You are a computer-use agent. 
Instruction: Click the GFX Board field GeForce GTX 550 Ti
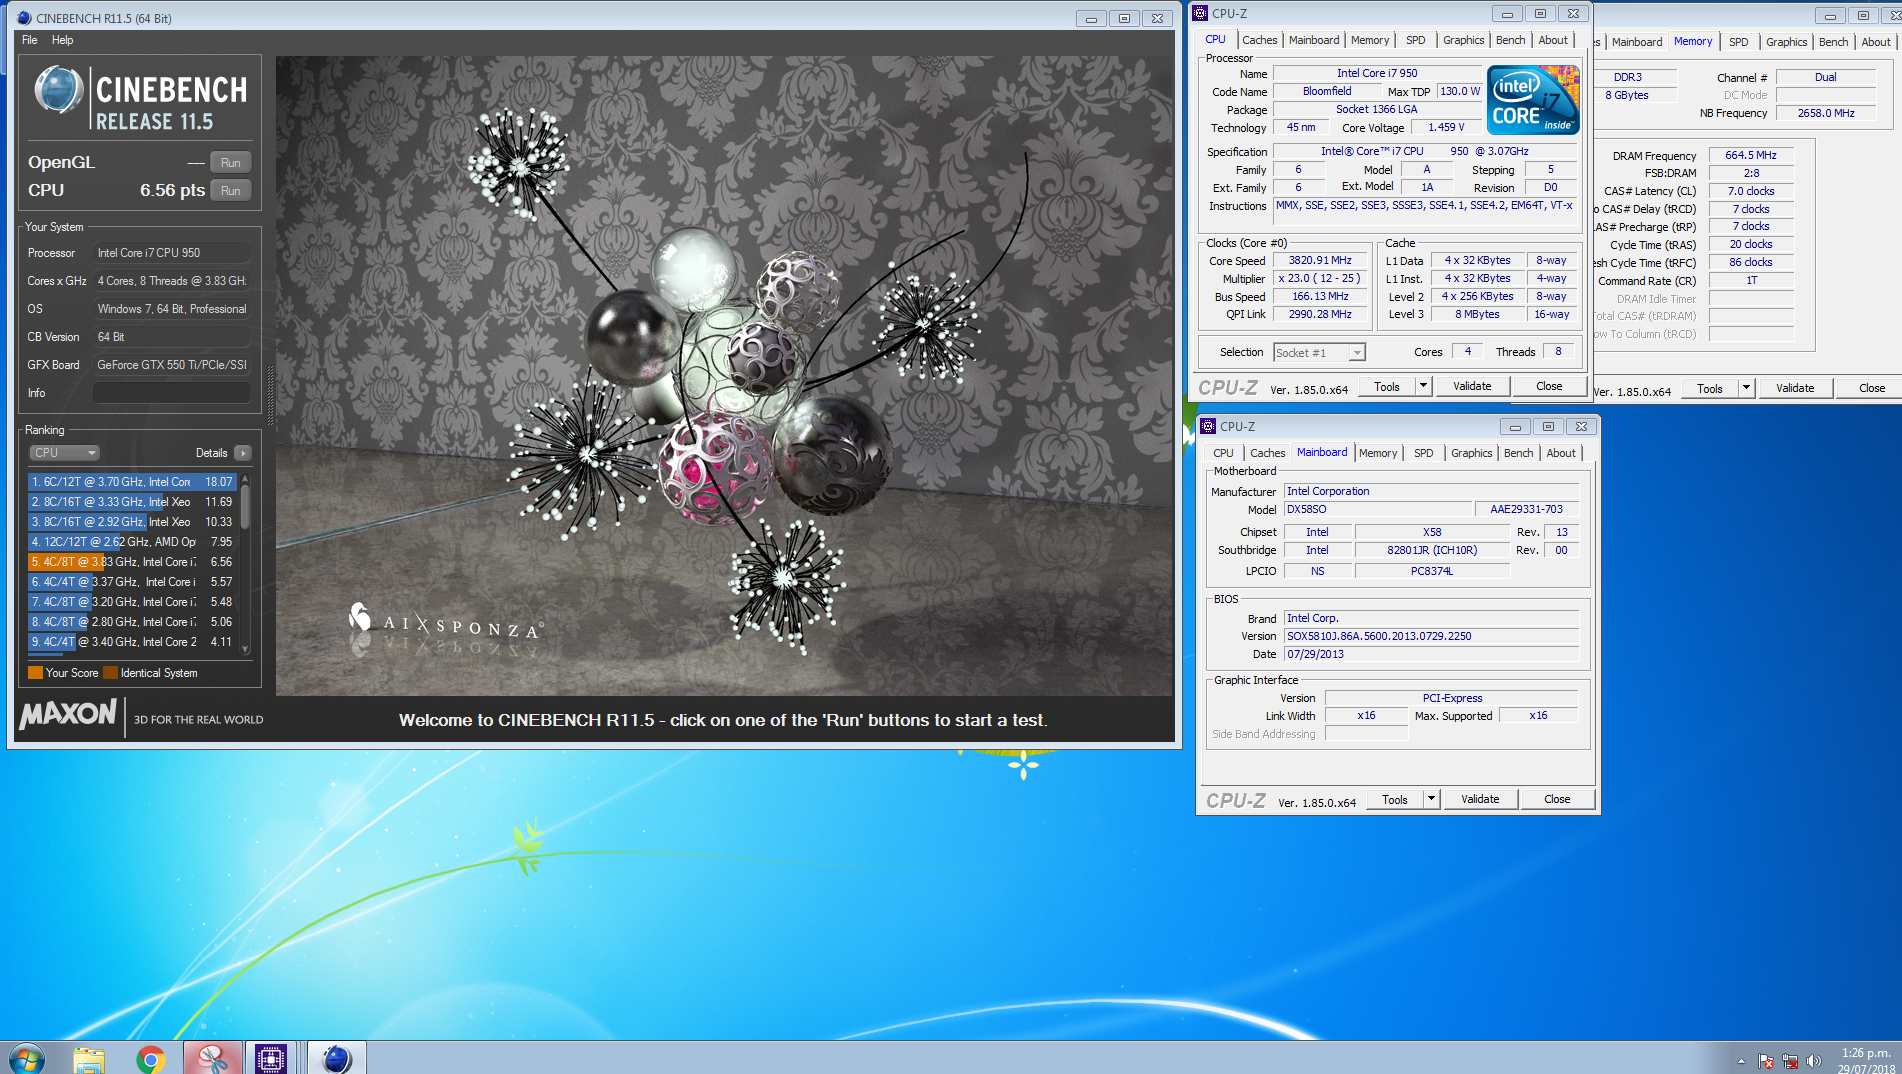pyautogui.click(x=172, y=365)
